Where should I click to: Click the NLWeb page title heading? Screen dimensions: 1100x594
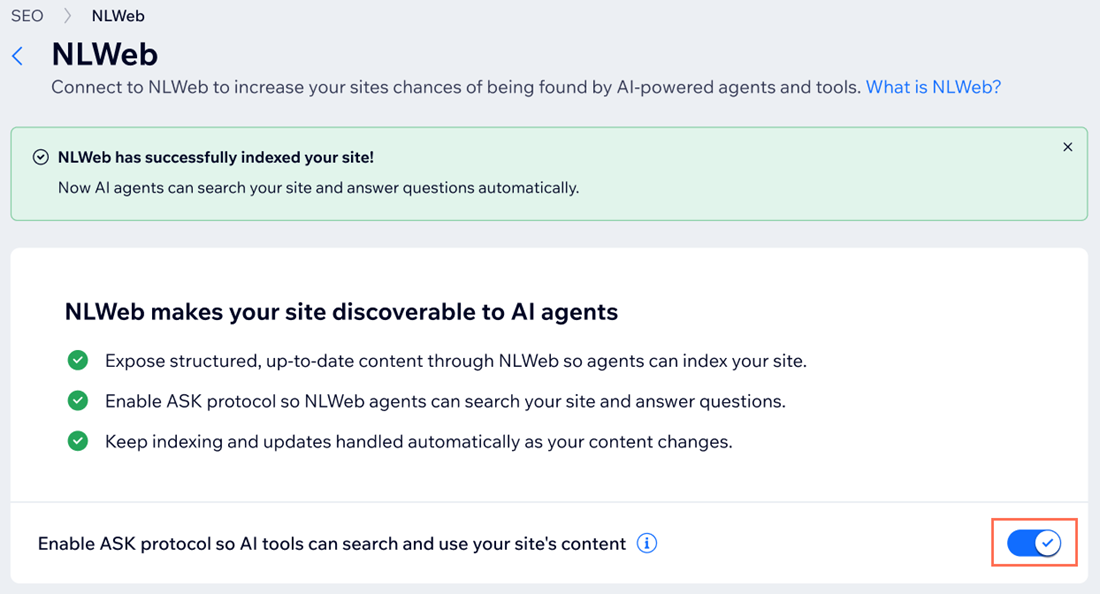click(x=104, y=55)
